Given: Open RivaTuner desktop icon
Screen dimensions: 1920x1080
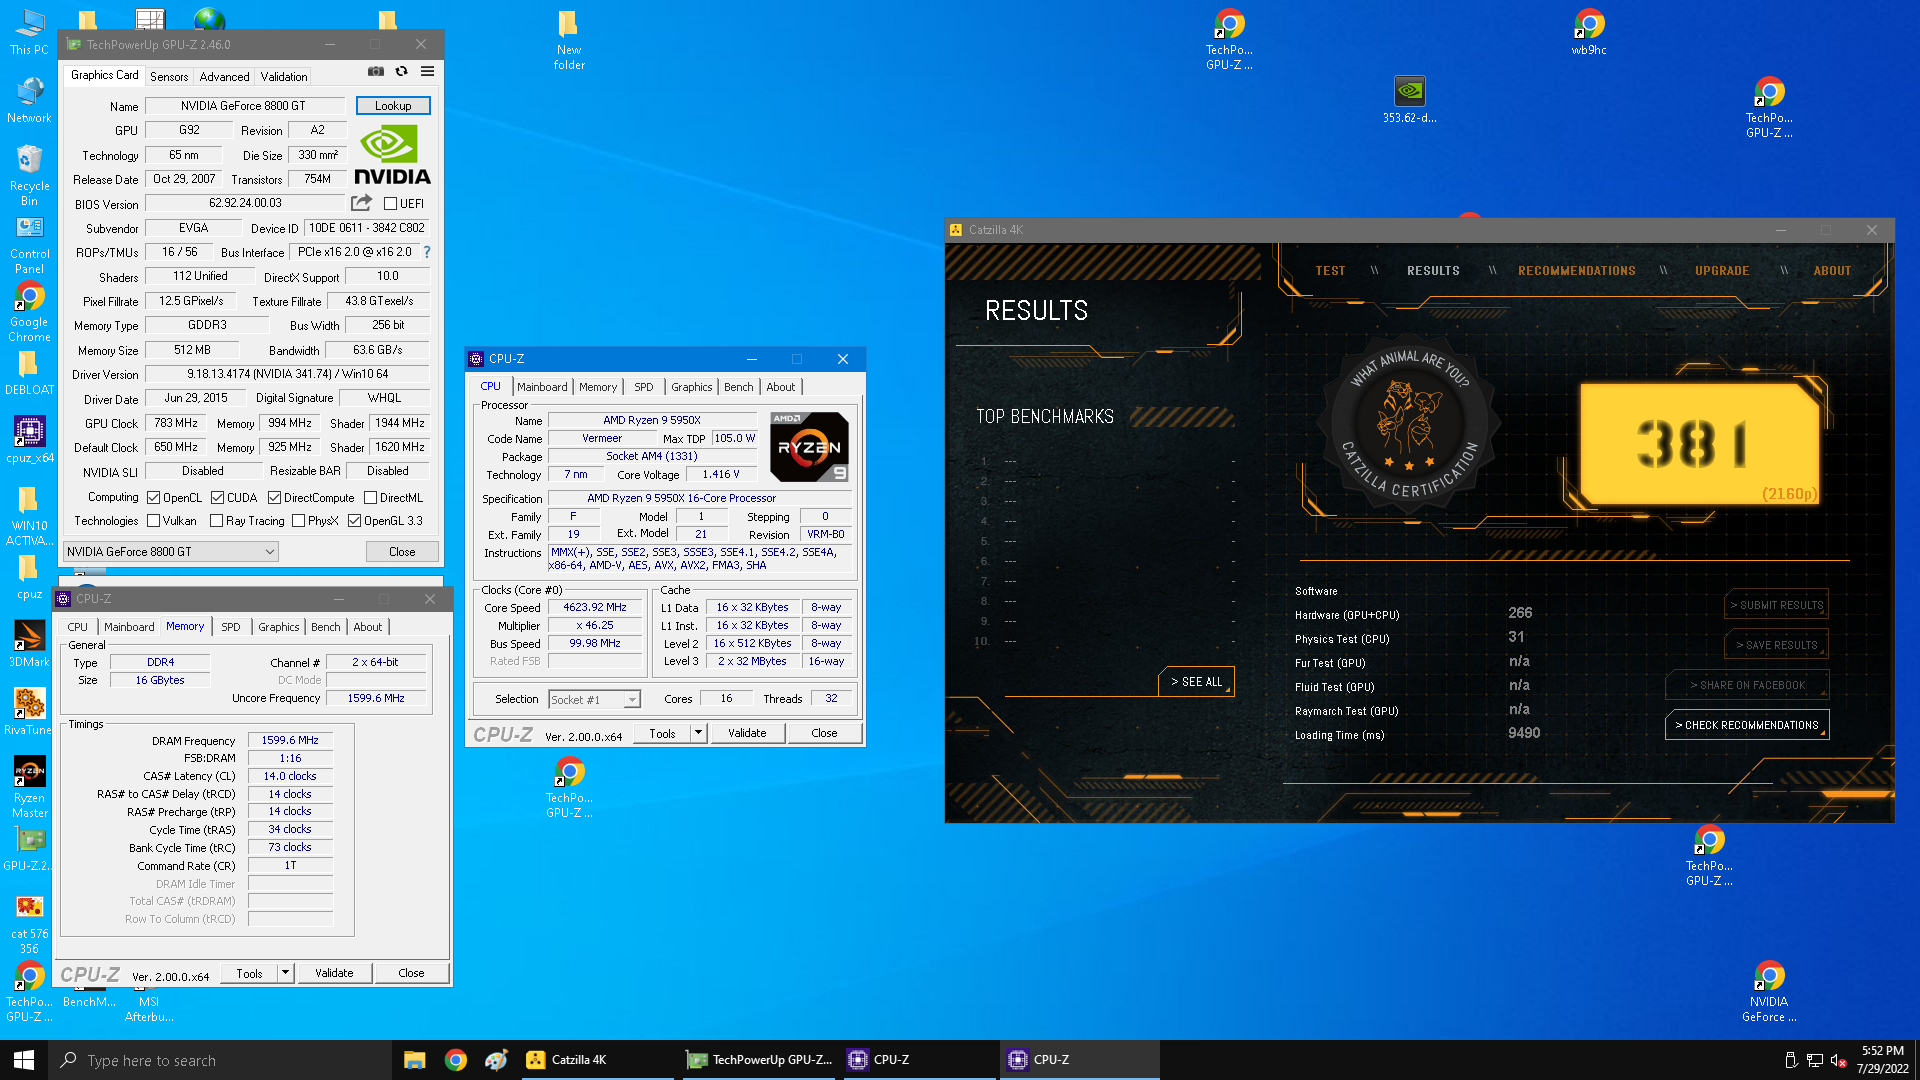Looking at the screenshot, I should 29,712.
